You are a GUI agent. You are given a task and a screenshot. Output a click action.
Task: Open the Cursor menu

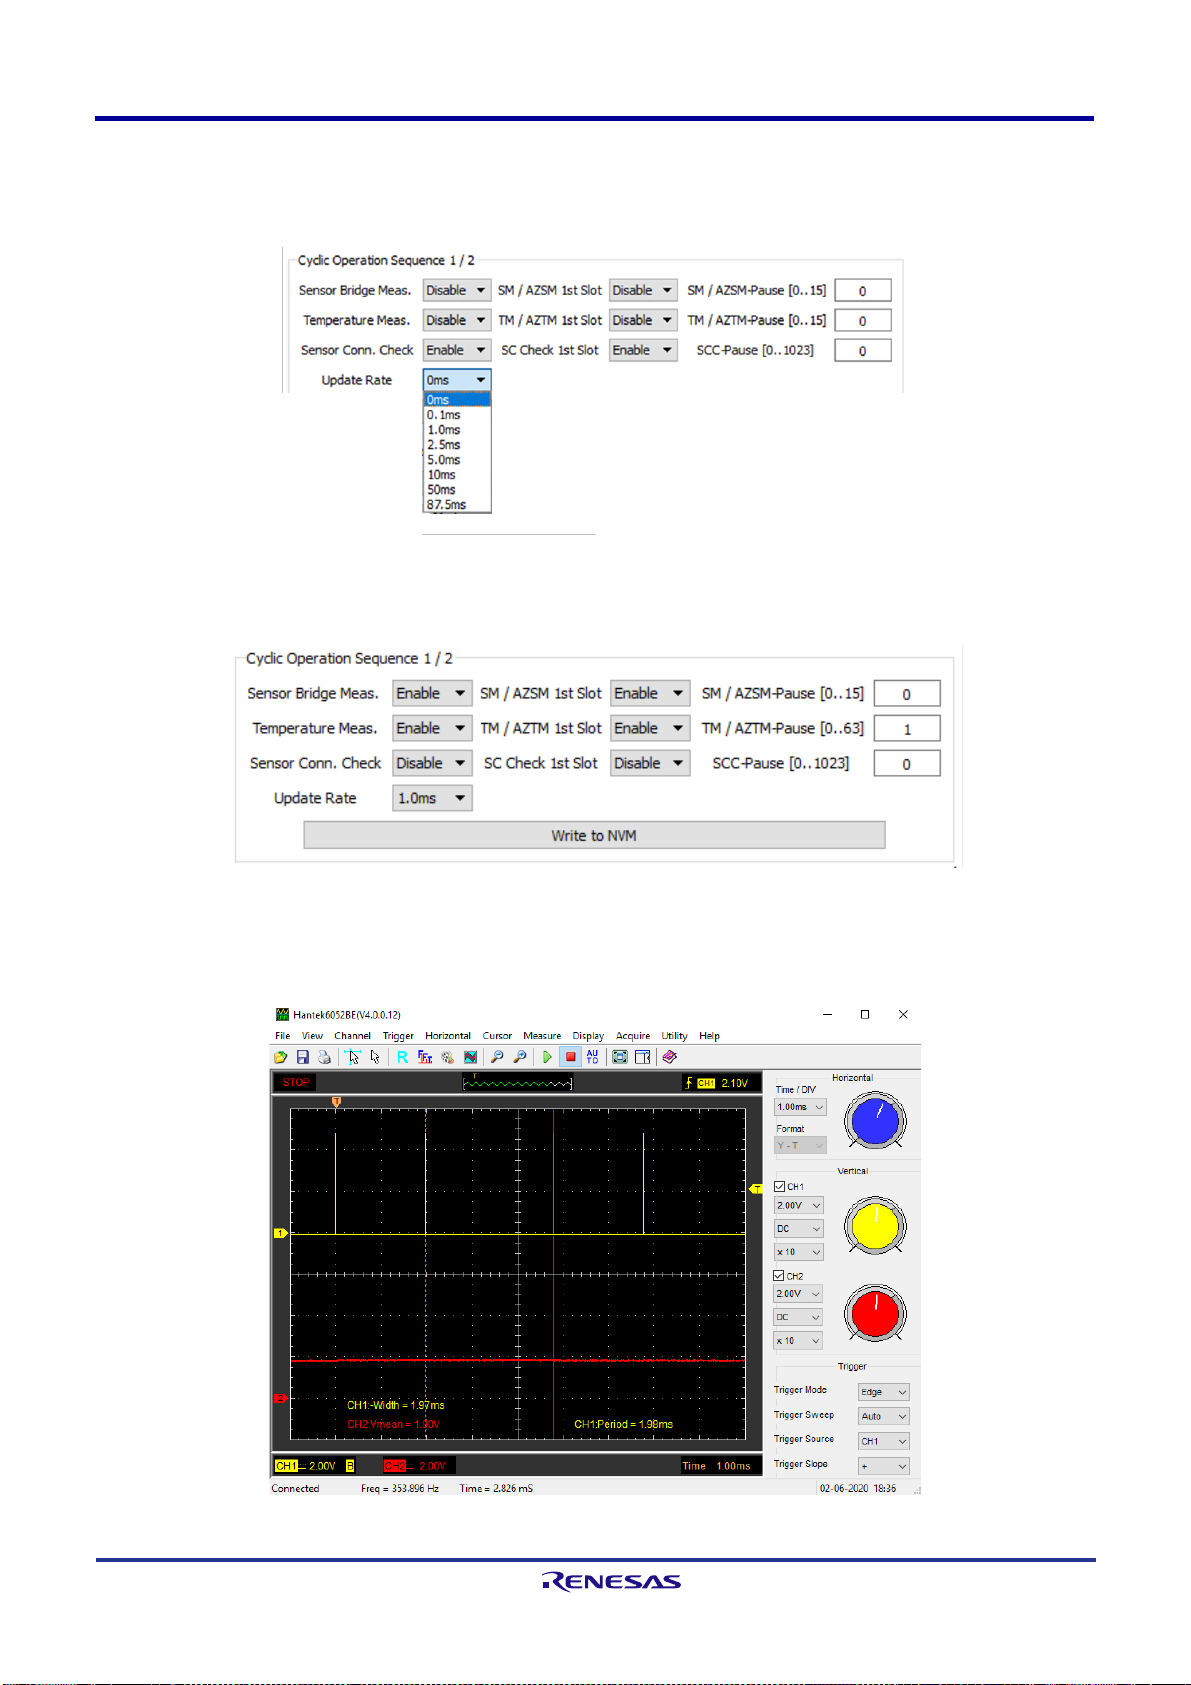click(497, 1036)
